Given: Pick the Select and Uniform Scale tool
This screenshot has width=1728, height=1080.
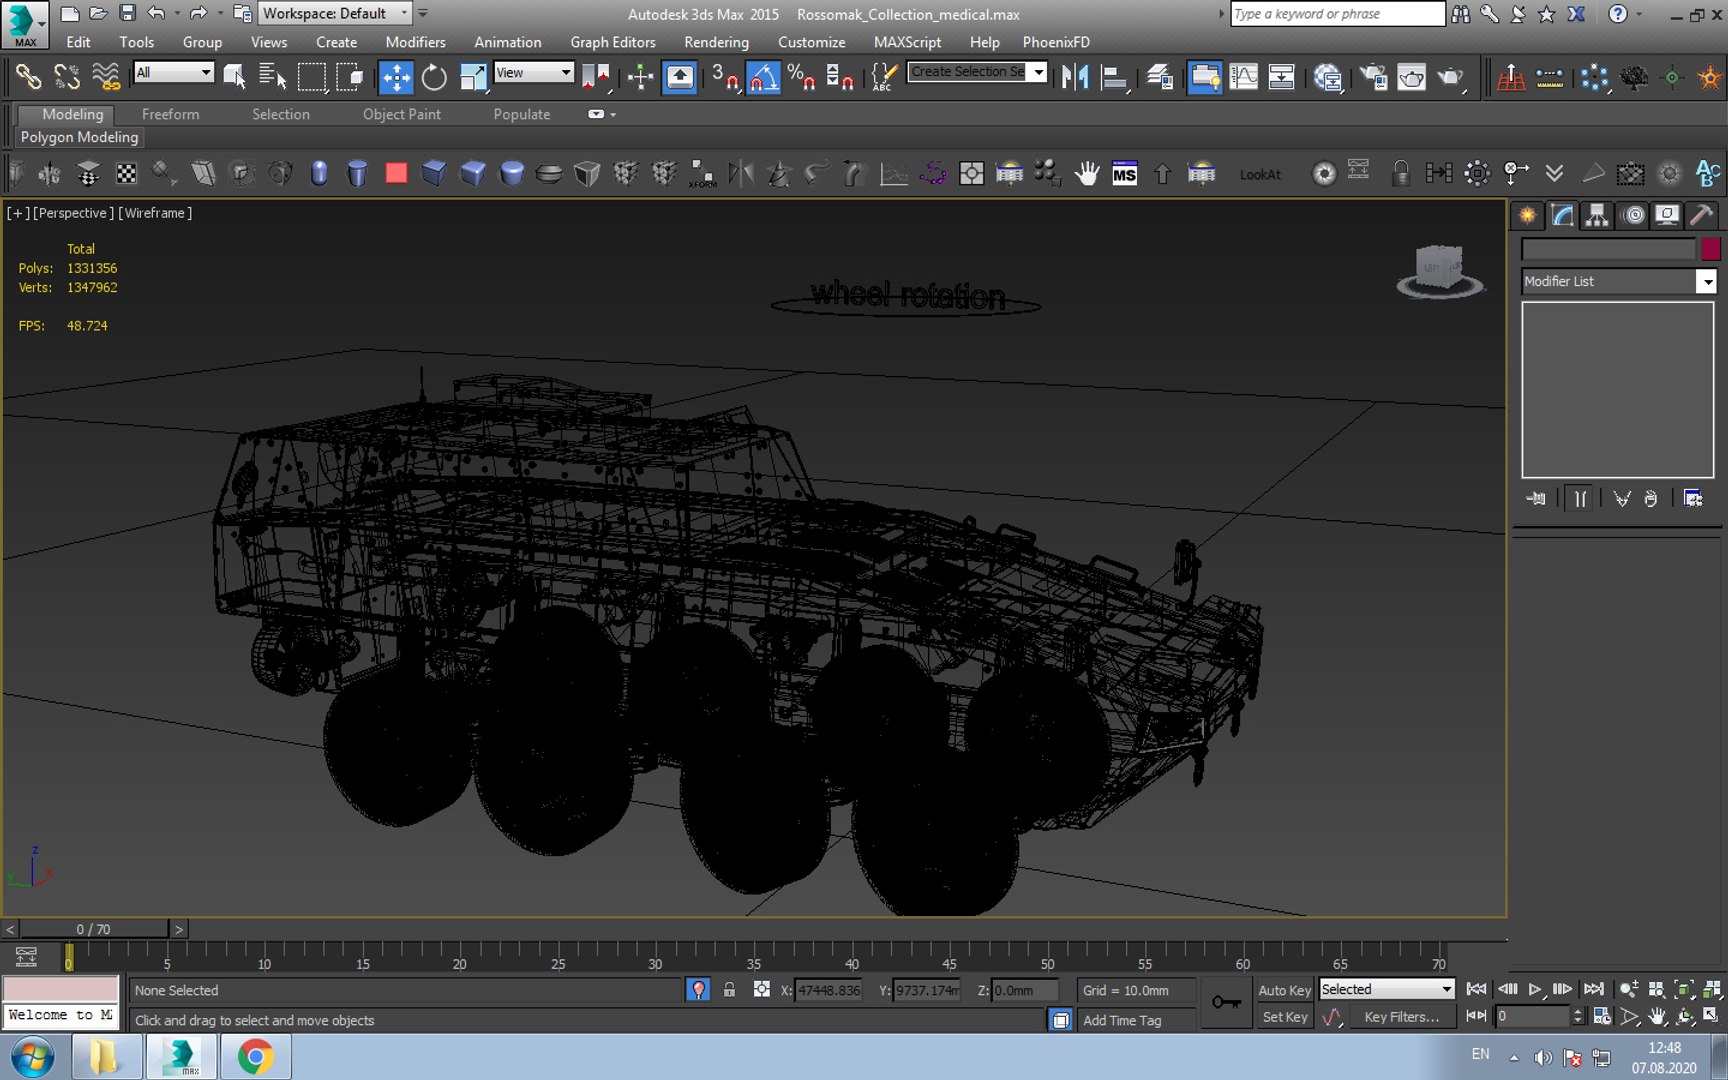Looking at the screenshot, I should pyautogui.click(x=472, y=77).
